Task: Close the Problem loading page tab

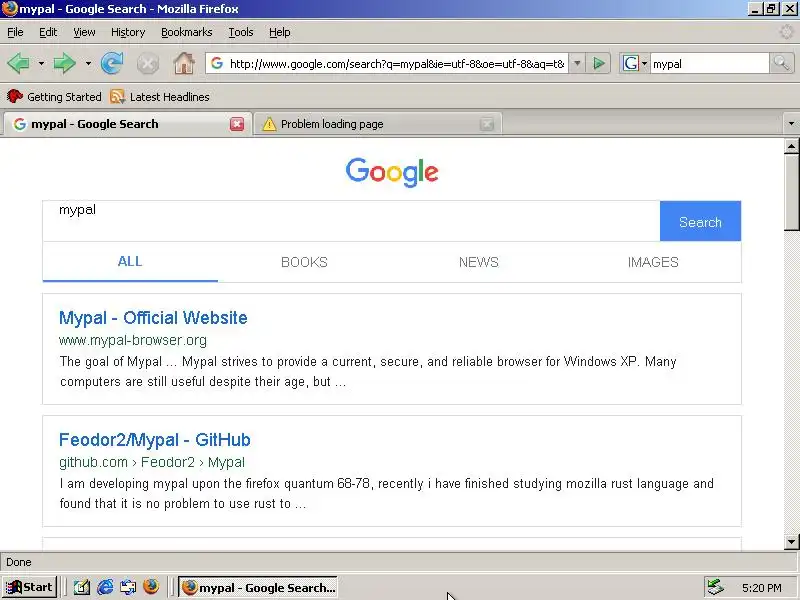Action: tap(487, 124)
